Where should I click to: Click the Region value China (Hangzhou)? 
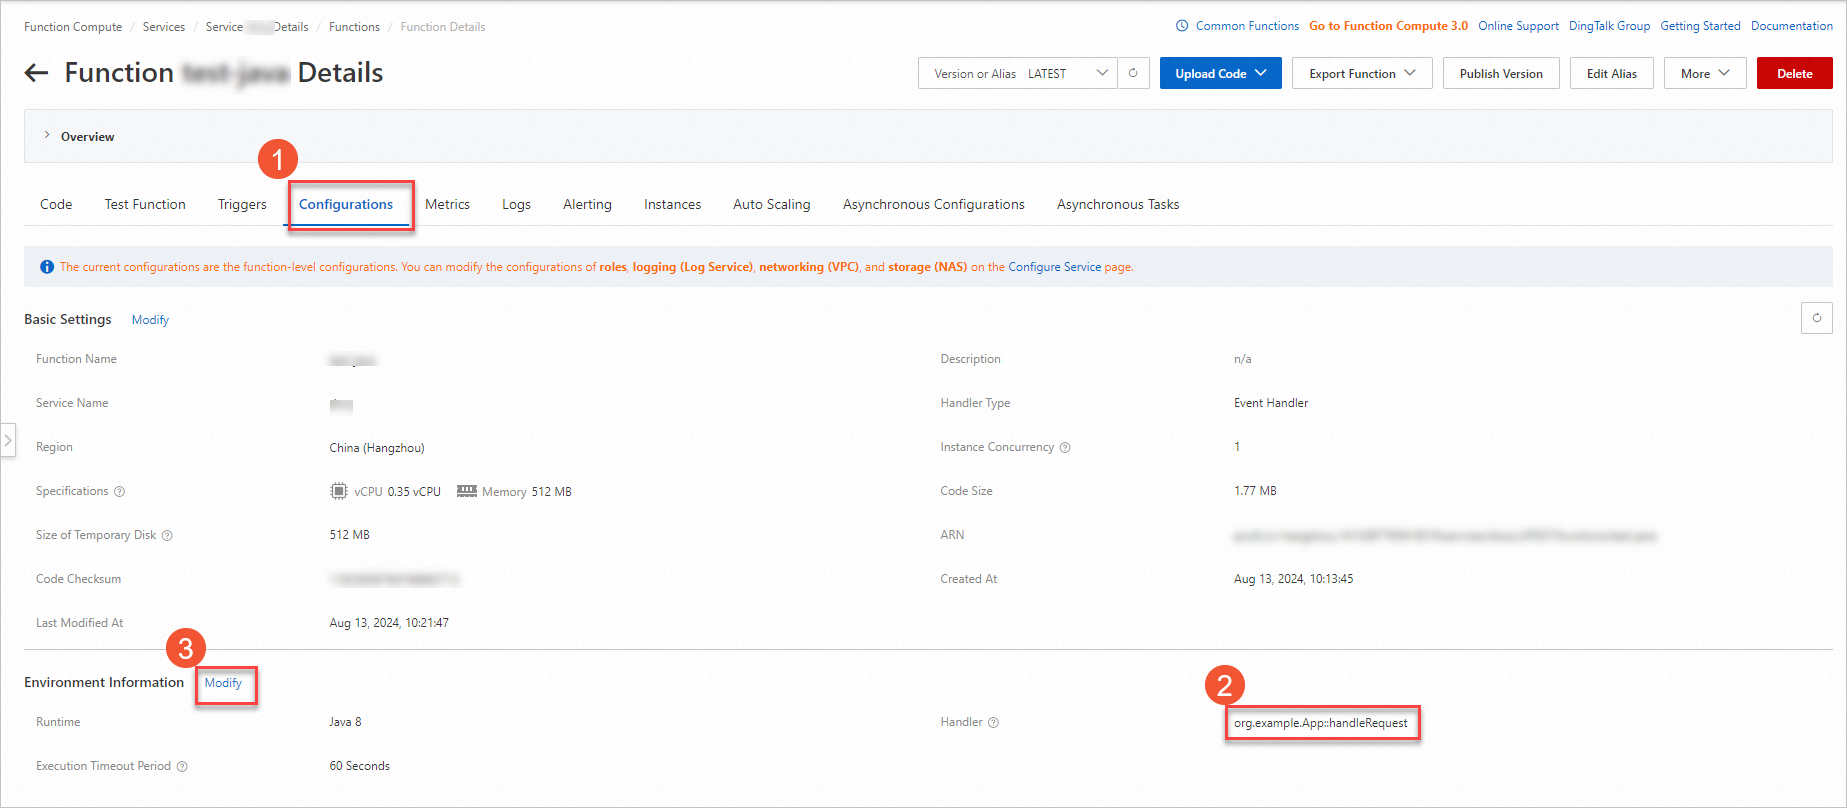click(x=377, y=448)
